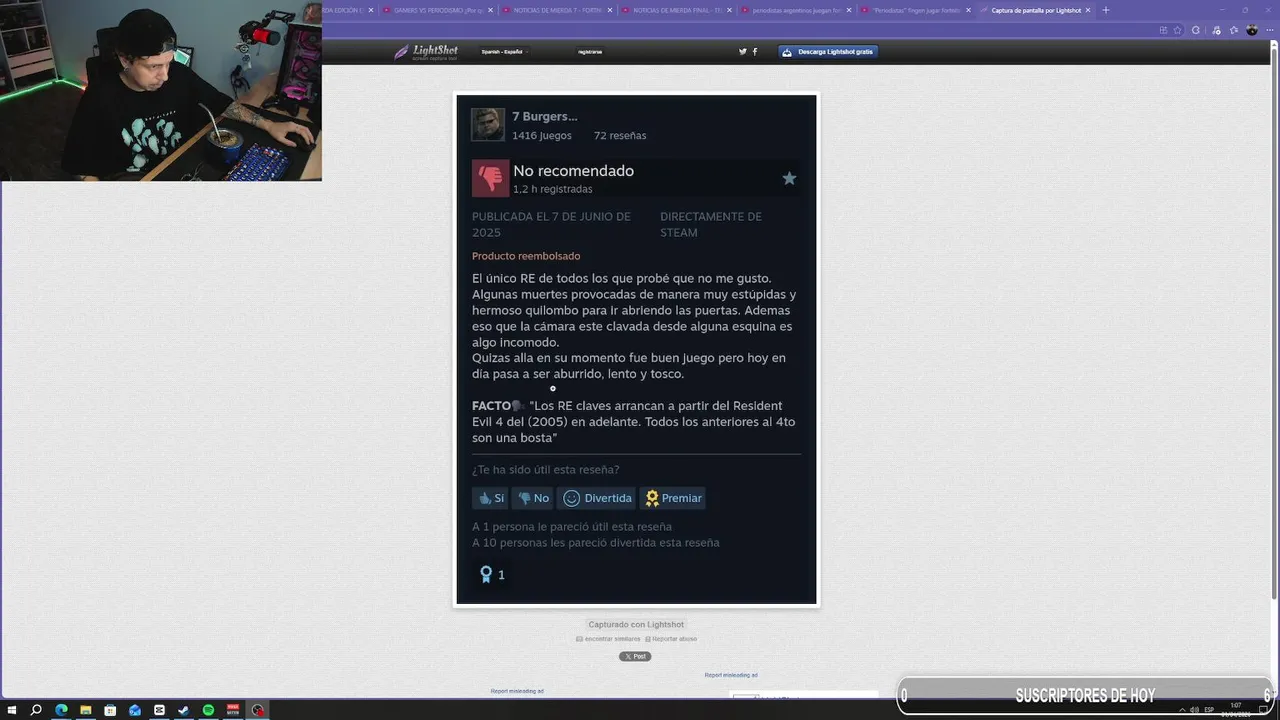
Task: Click the star icon beside No recomendado
Action: 789,178
